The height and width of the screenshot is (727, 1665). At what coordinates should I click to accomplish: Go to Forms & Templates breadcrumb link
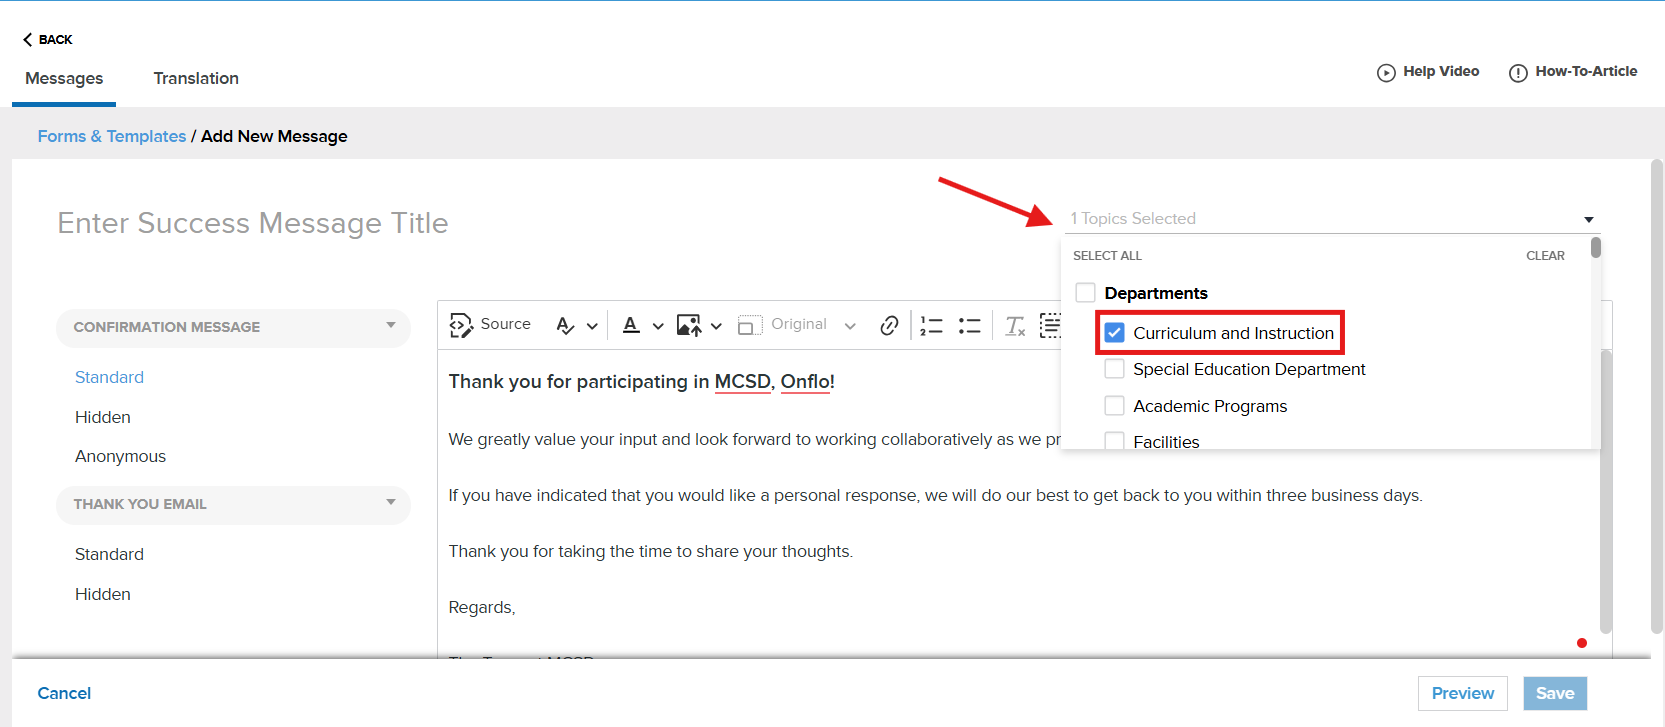(112, 136)
